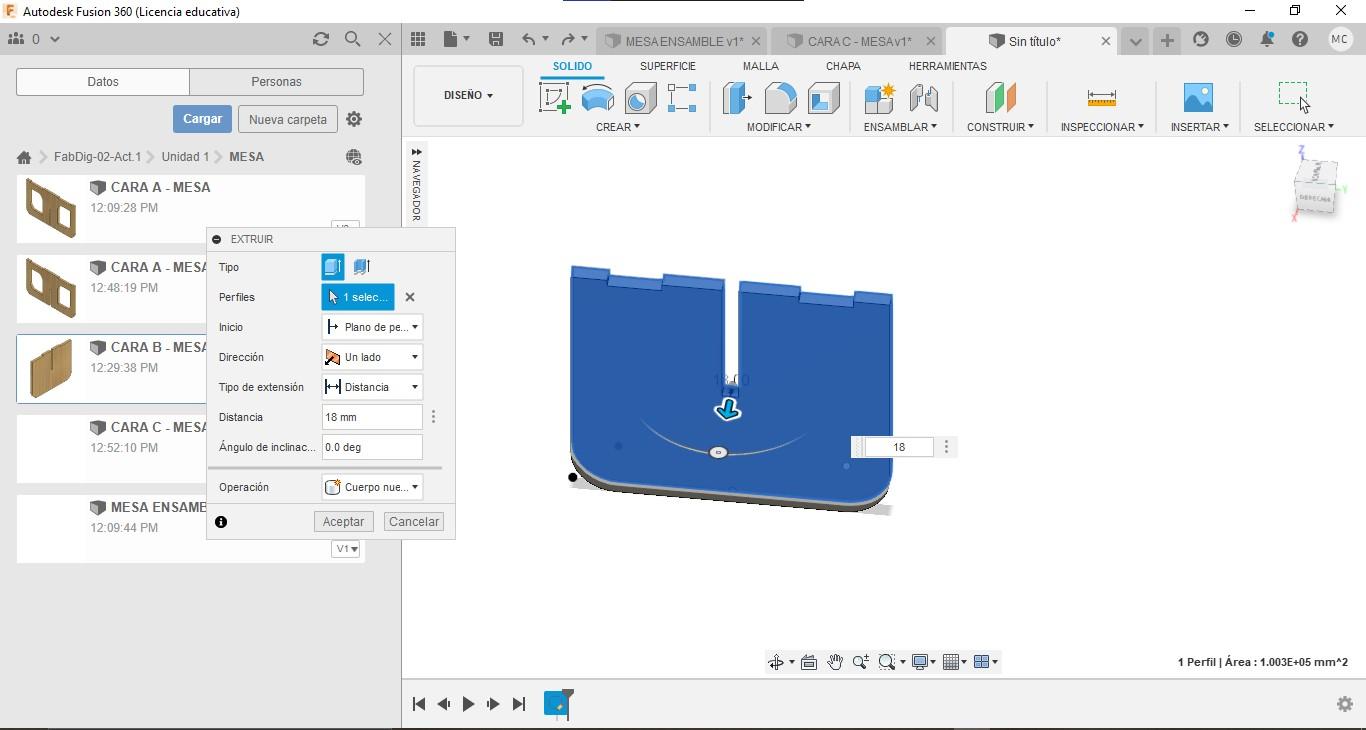The image size is (1366, 730).
Task: Select the Joint tool icon
Action: 923,98
